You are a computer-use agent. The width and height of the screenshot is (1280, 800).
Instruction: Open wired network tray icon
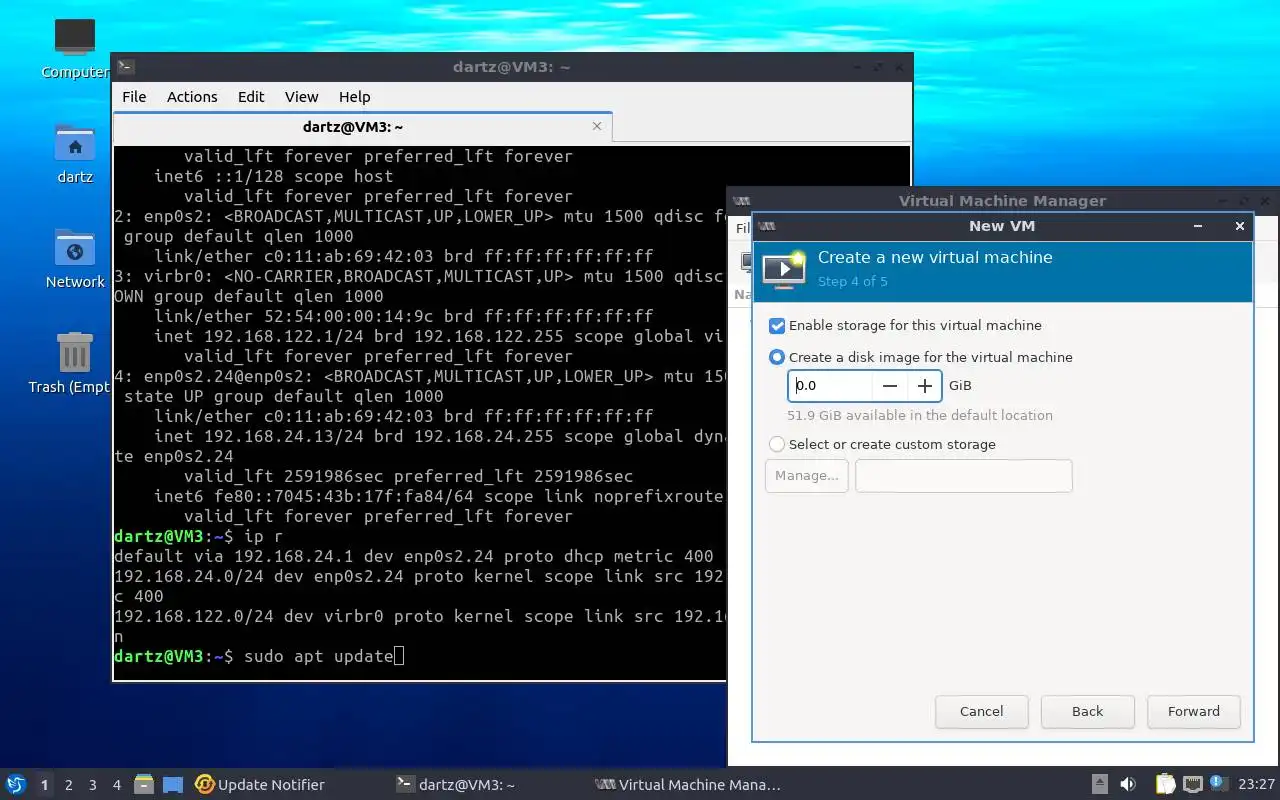click(x=1192, y=784)
